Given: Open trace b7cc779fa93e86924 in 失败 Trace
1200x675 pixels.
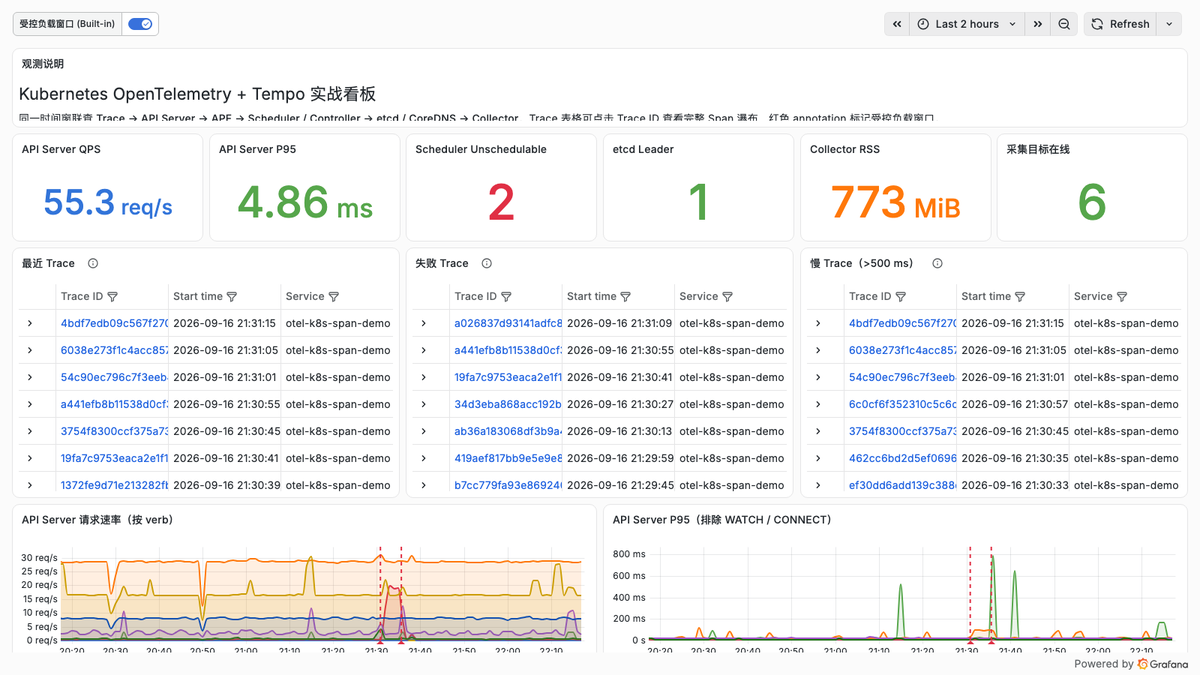Looking at the screenshot, I should pos(508,486).
